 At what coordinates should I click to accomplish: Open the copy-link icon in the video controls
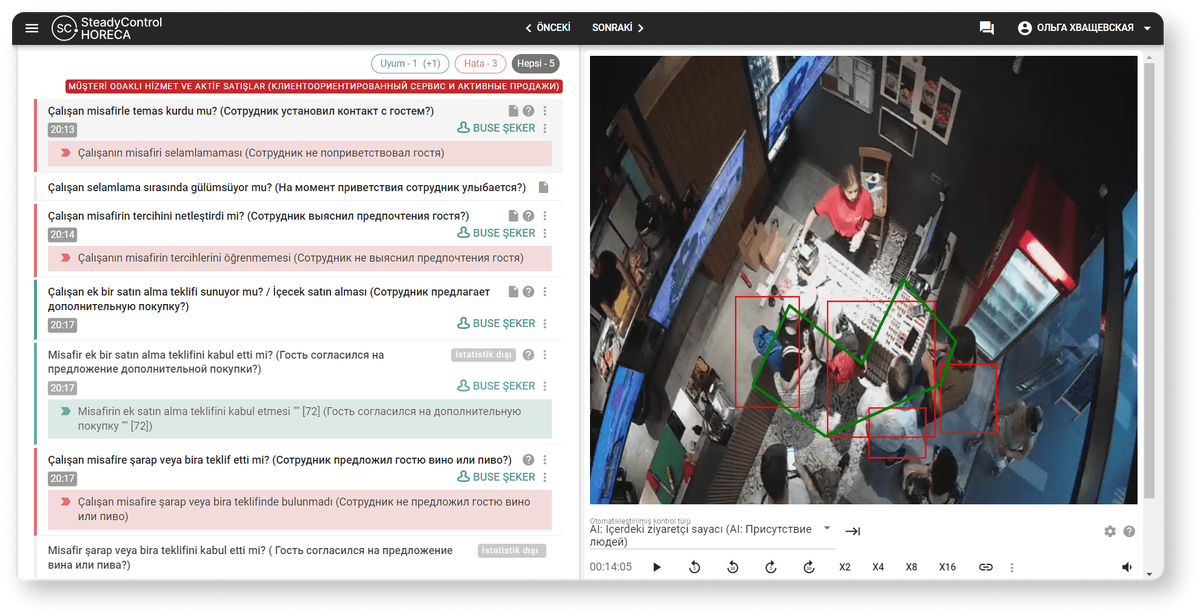(985, 566)
